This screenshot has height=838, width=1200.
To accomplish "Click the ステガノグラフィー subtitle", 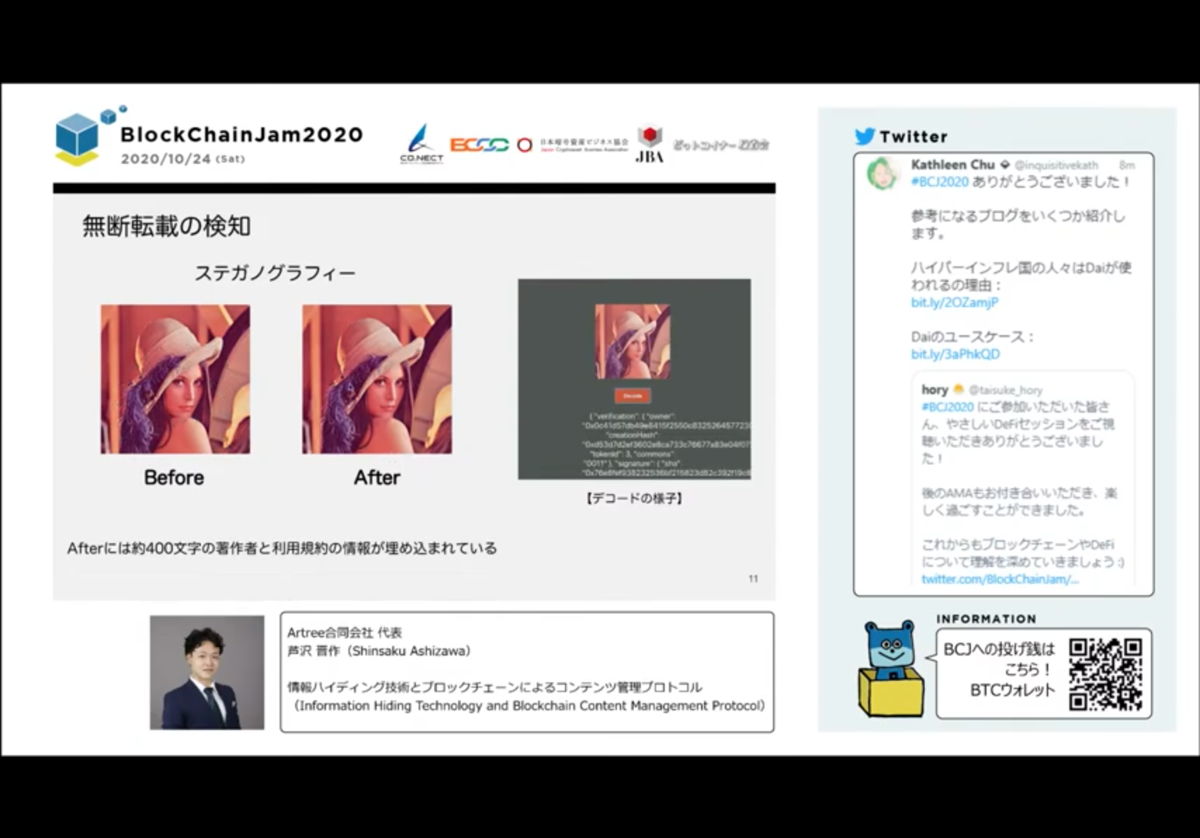I will pos(275,272).
